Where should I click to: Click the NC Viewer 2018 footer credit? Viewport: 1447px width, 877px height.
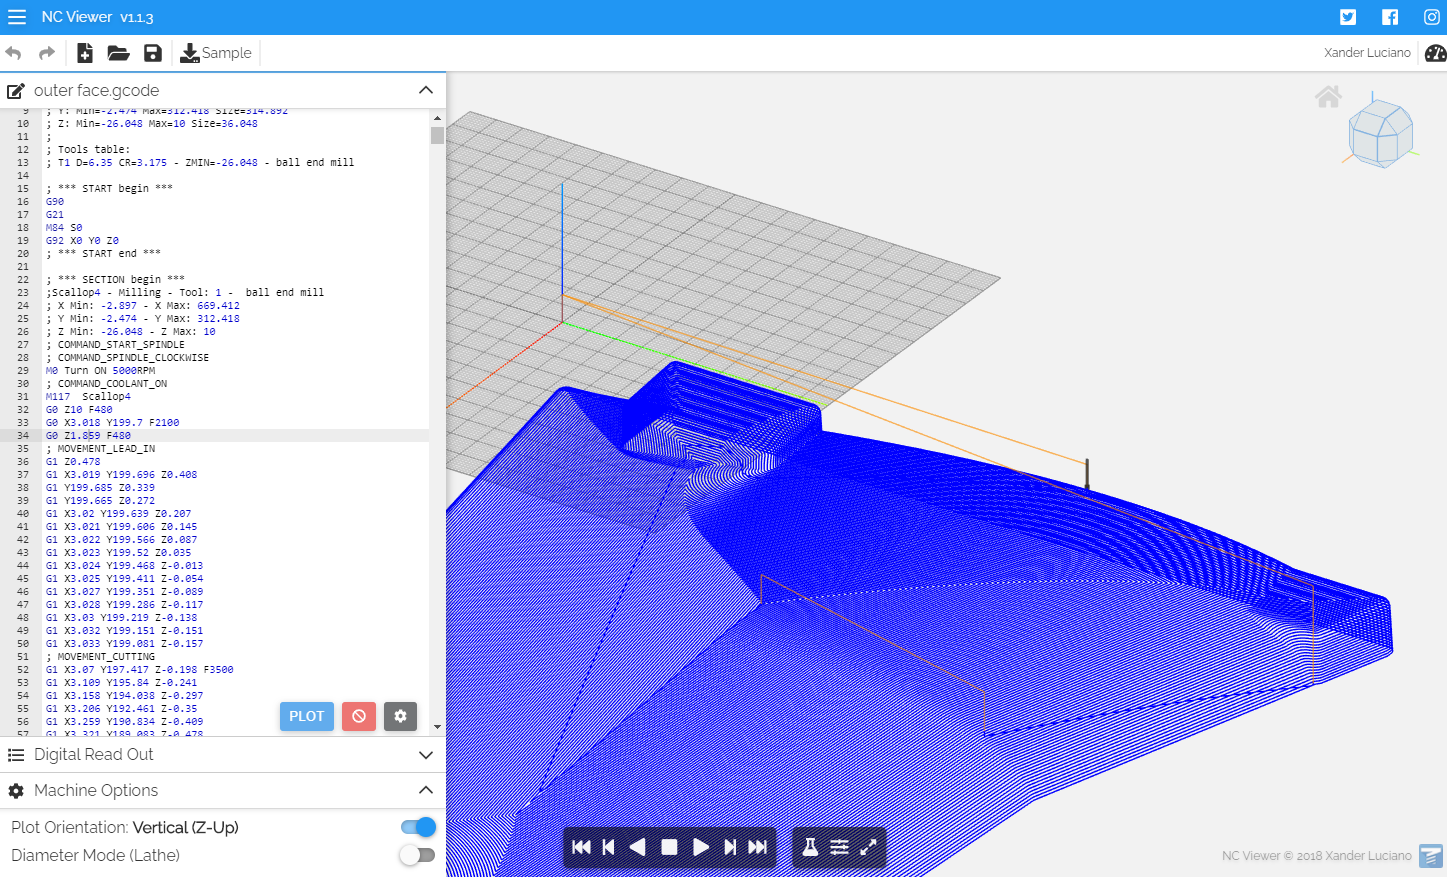coord(1316,856)
